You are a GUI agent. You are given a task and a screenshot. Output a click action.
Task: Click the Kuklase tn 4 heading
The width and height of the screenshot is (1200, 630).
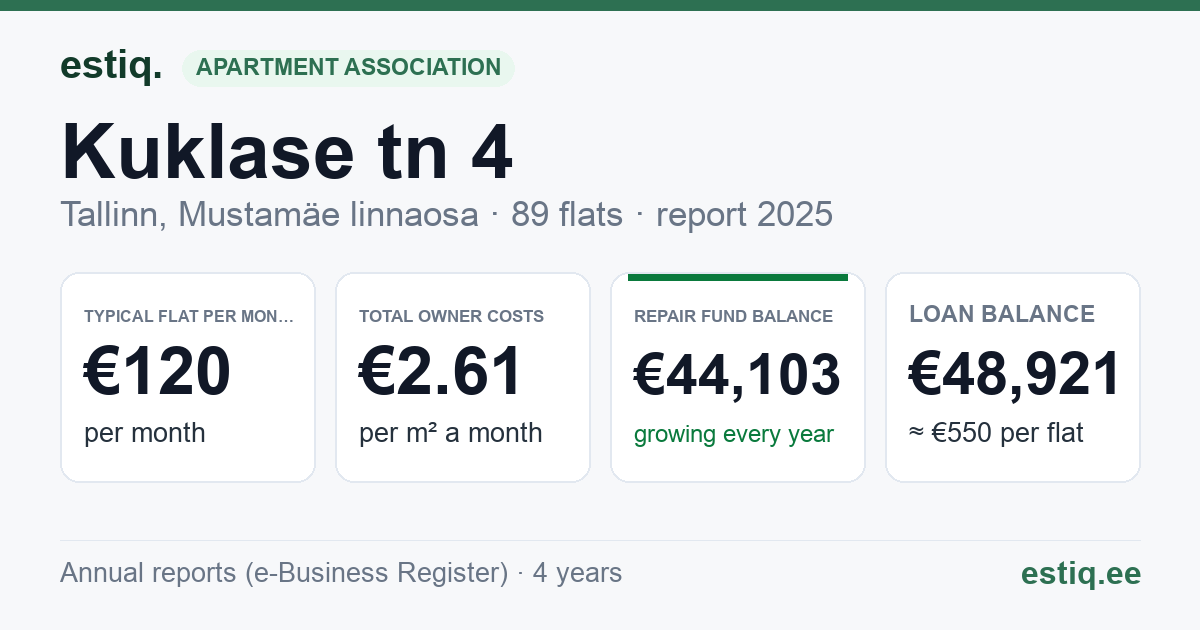tap(287, 152)
